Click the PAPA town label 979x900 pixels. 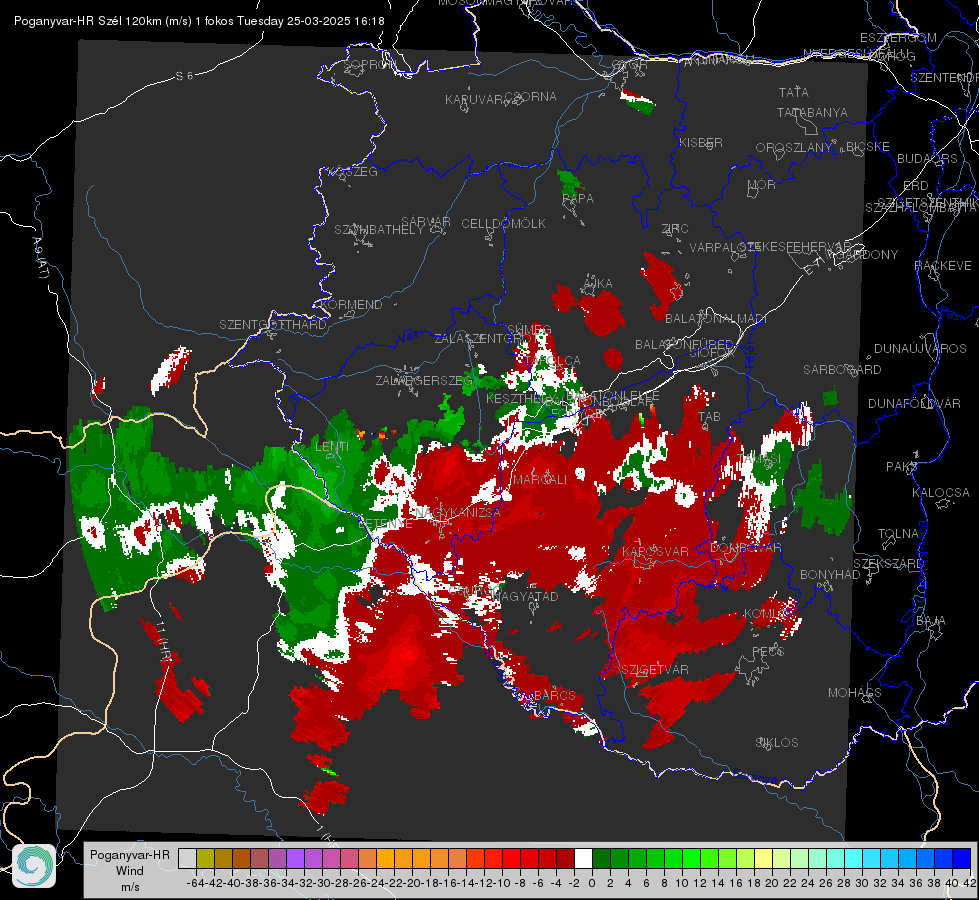(578, 199)
